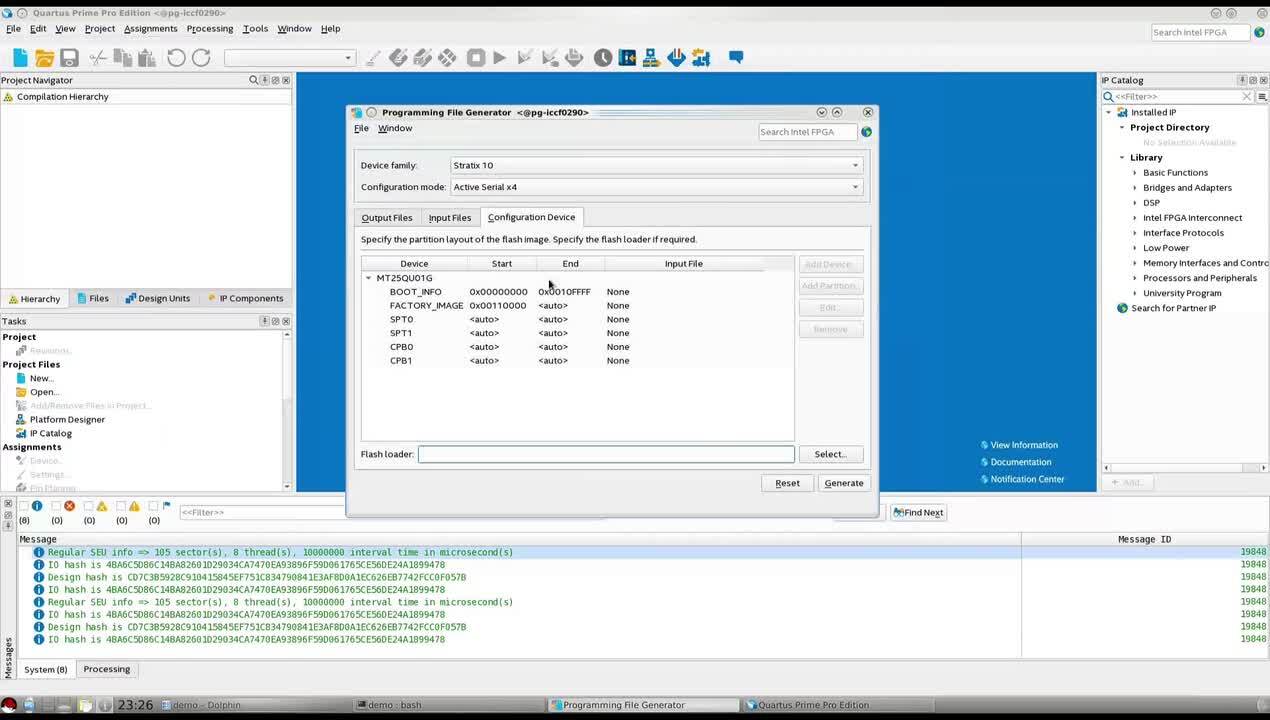Click the Save disk icon in toolbar

(69, 58)
